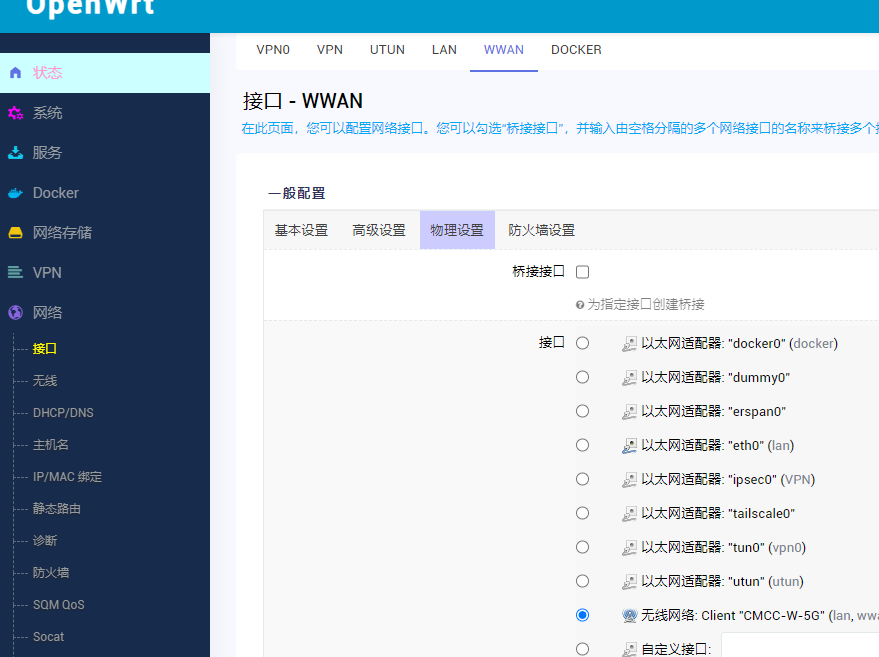Go to 接口 under 网络
The height and width of the screenshot is (657, 879).
(45, 349)
